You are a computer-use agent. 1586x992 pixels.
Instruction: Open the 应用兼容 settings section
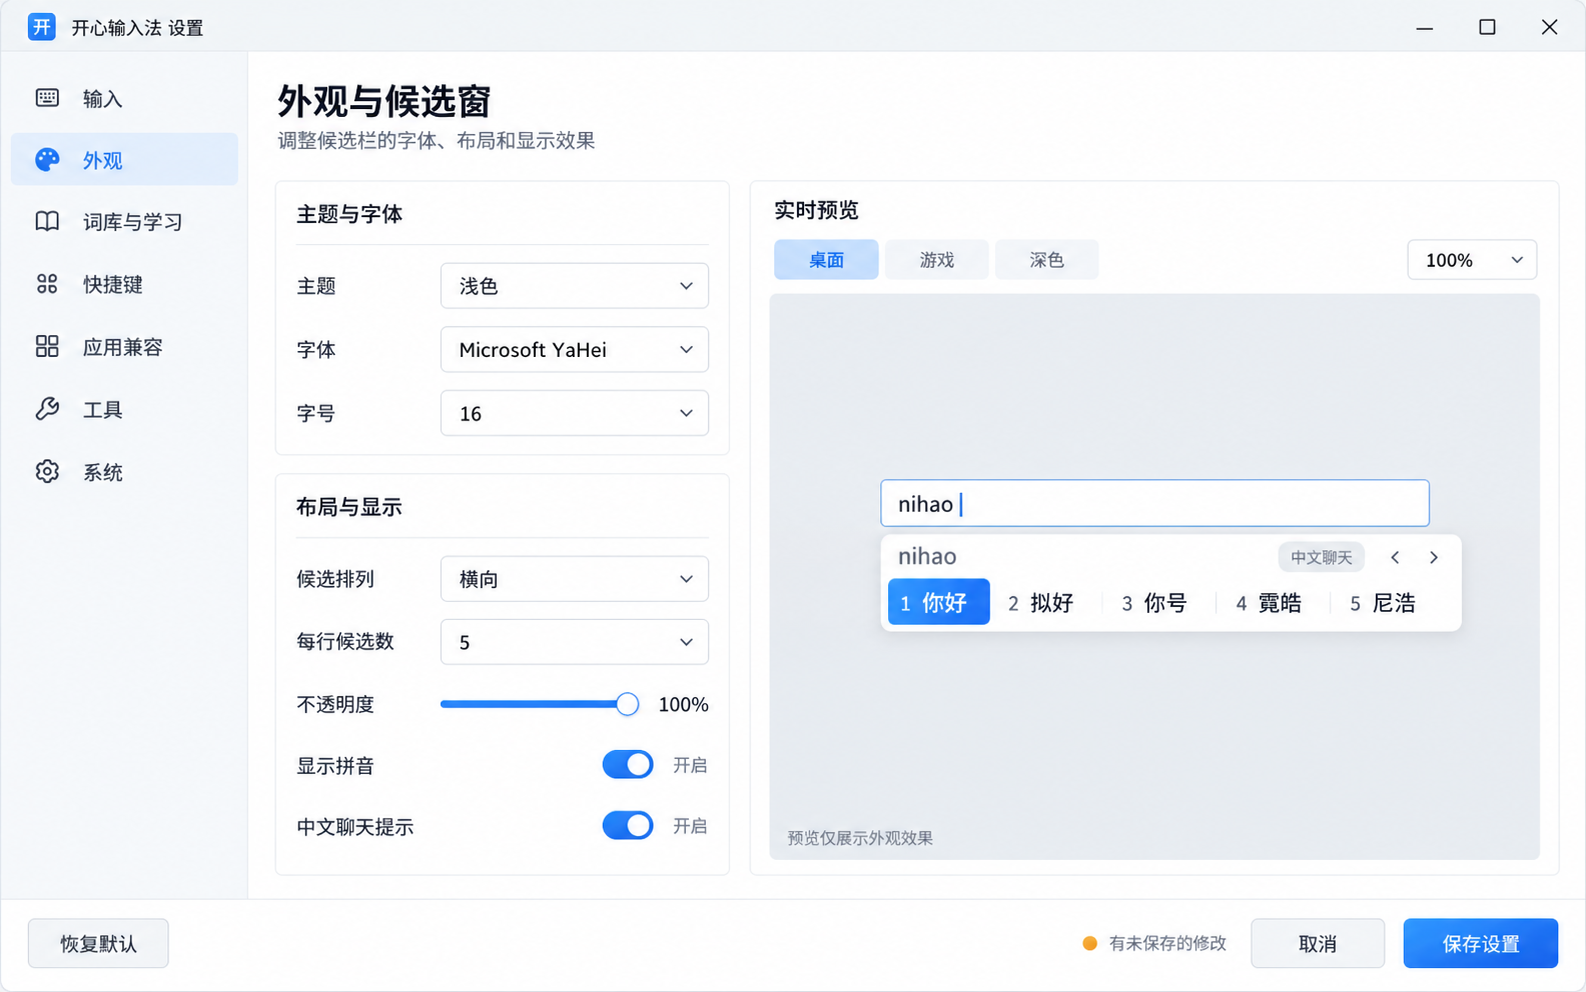tap(125, 347)
